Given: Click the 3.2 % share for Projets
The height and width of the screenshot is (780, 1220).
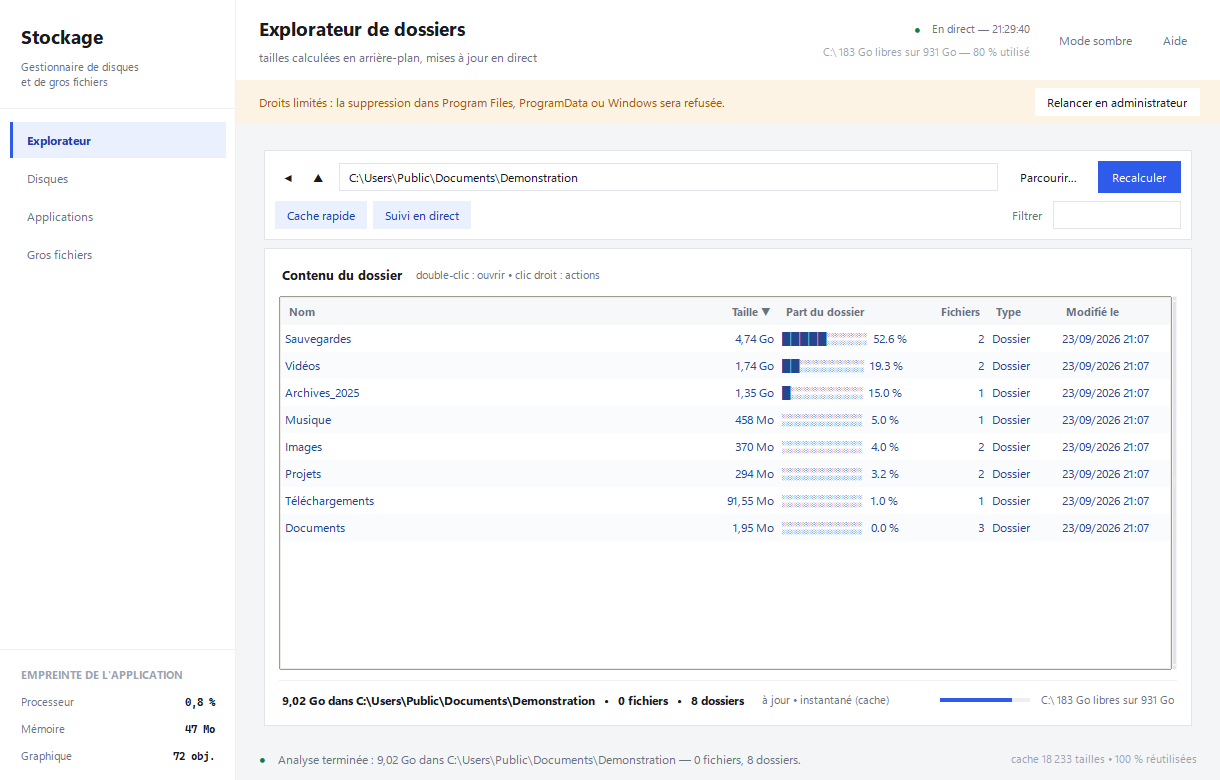Looking at the screenshot, I should click(x=885, y=474).
